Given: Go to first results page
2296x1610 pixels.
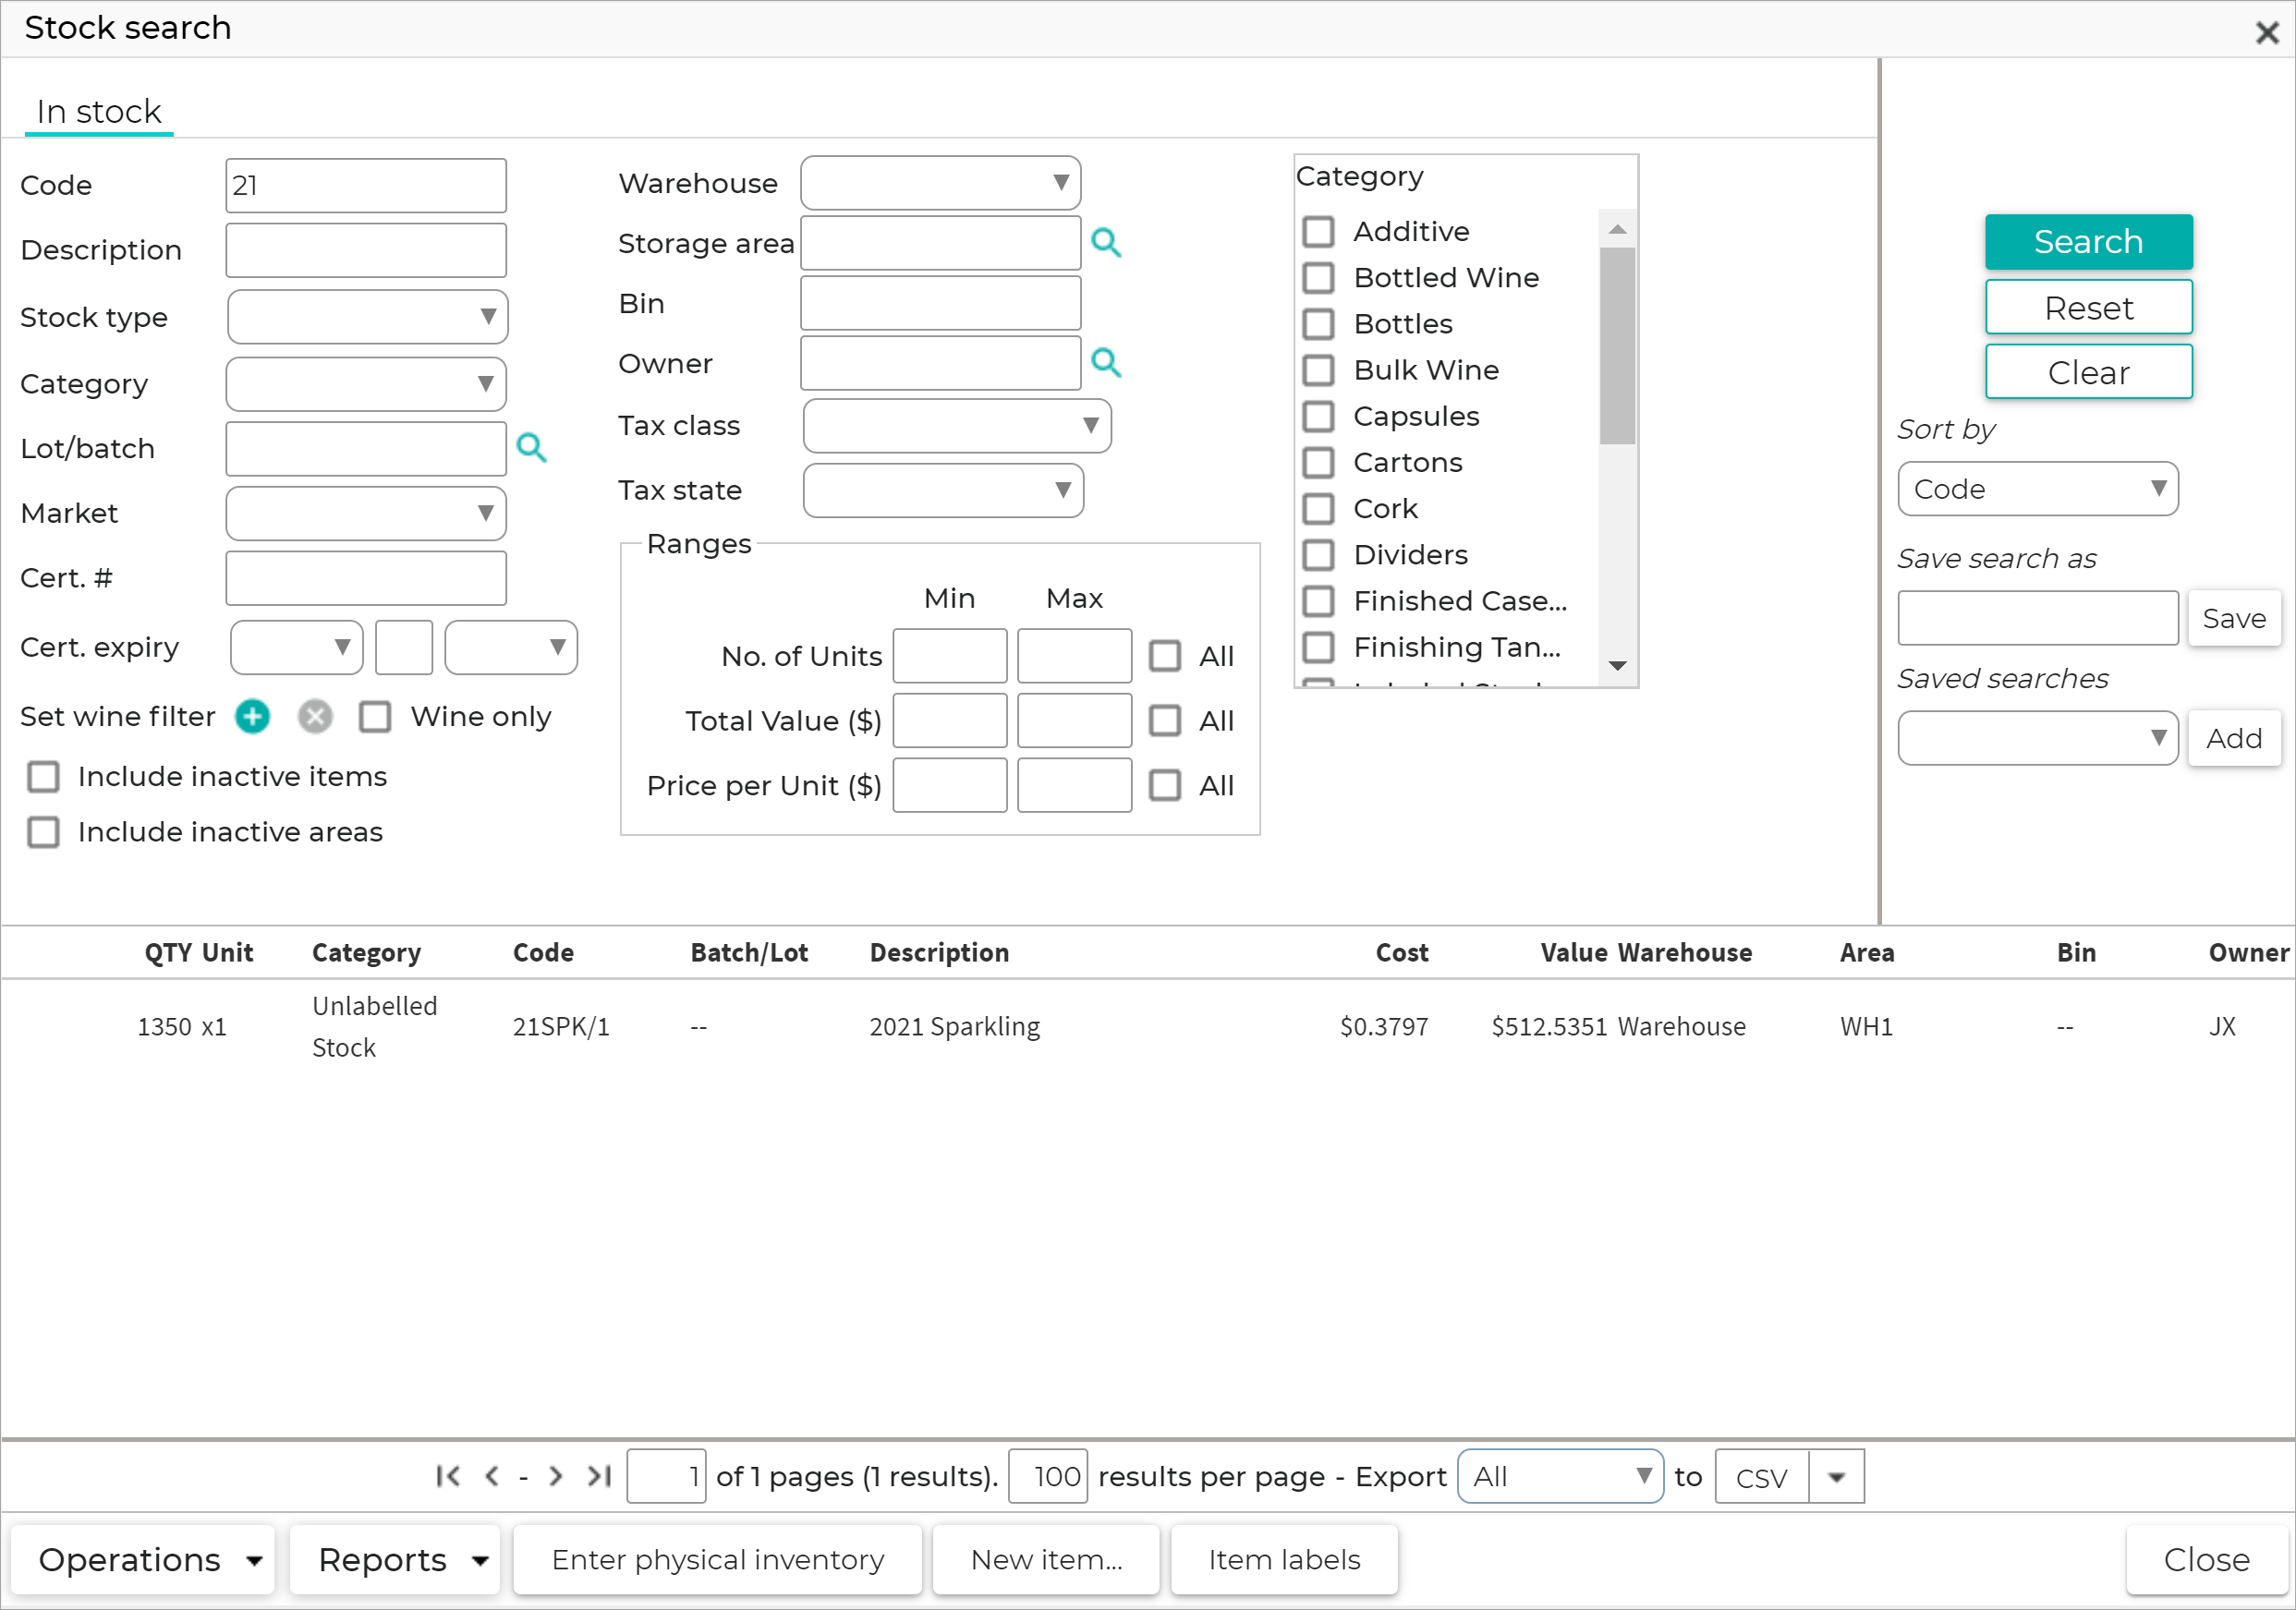Looking at the screenshot, I should 448,1476.
